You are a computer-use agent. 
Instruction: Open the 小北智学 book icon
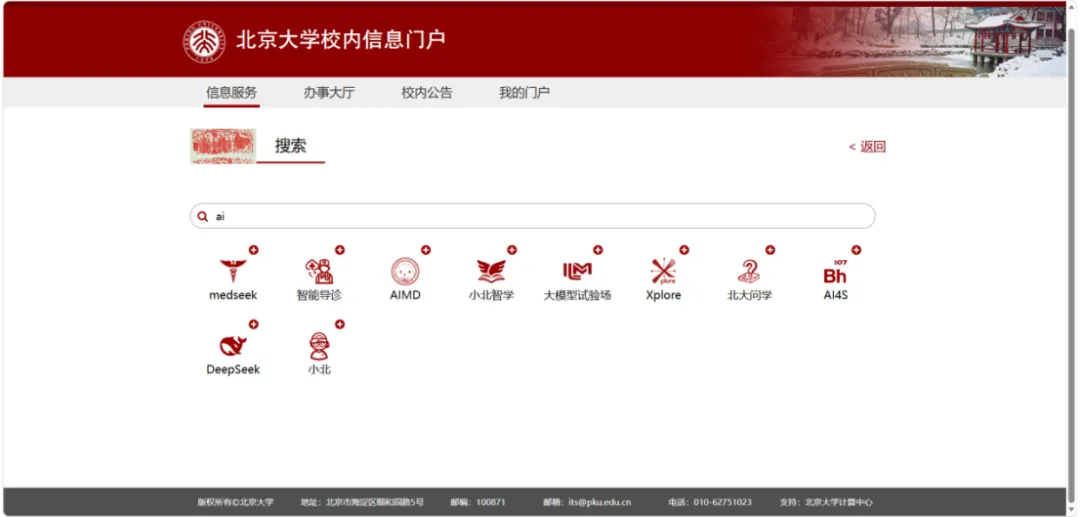pyautogui.click(x=491, y=271)
